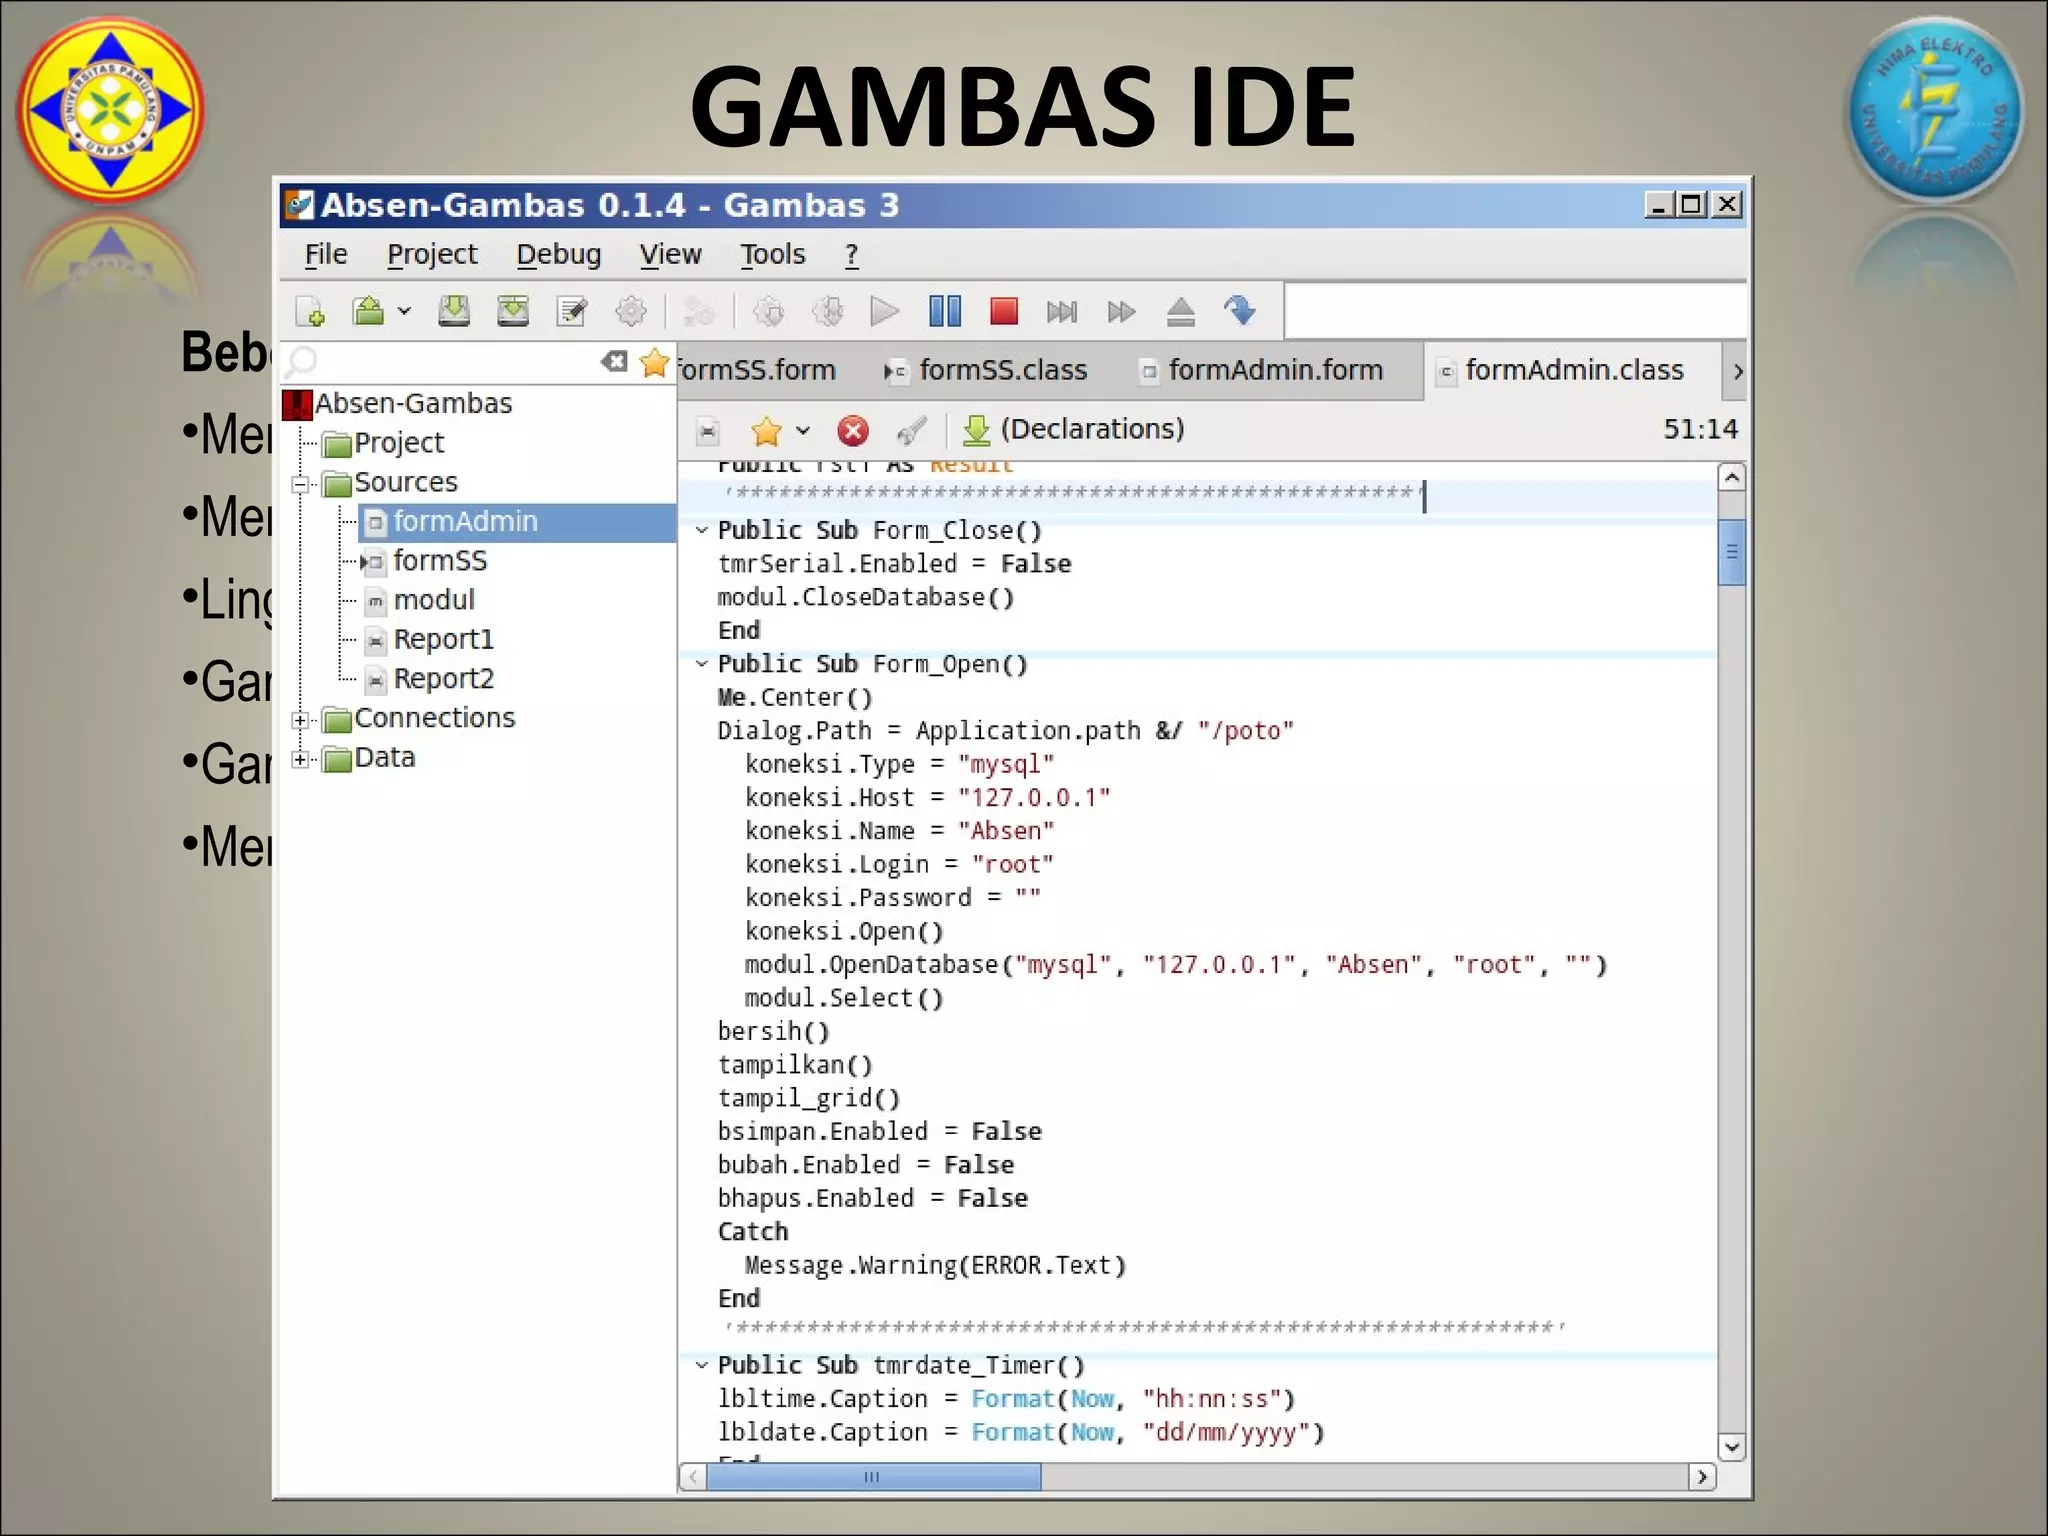Open the View menu

(x=670, y=254)
